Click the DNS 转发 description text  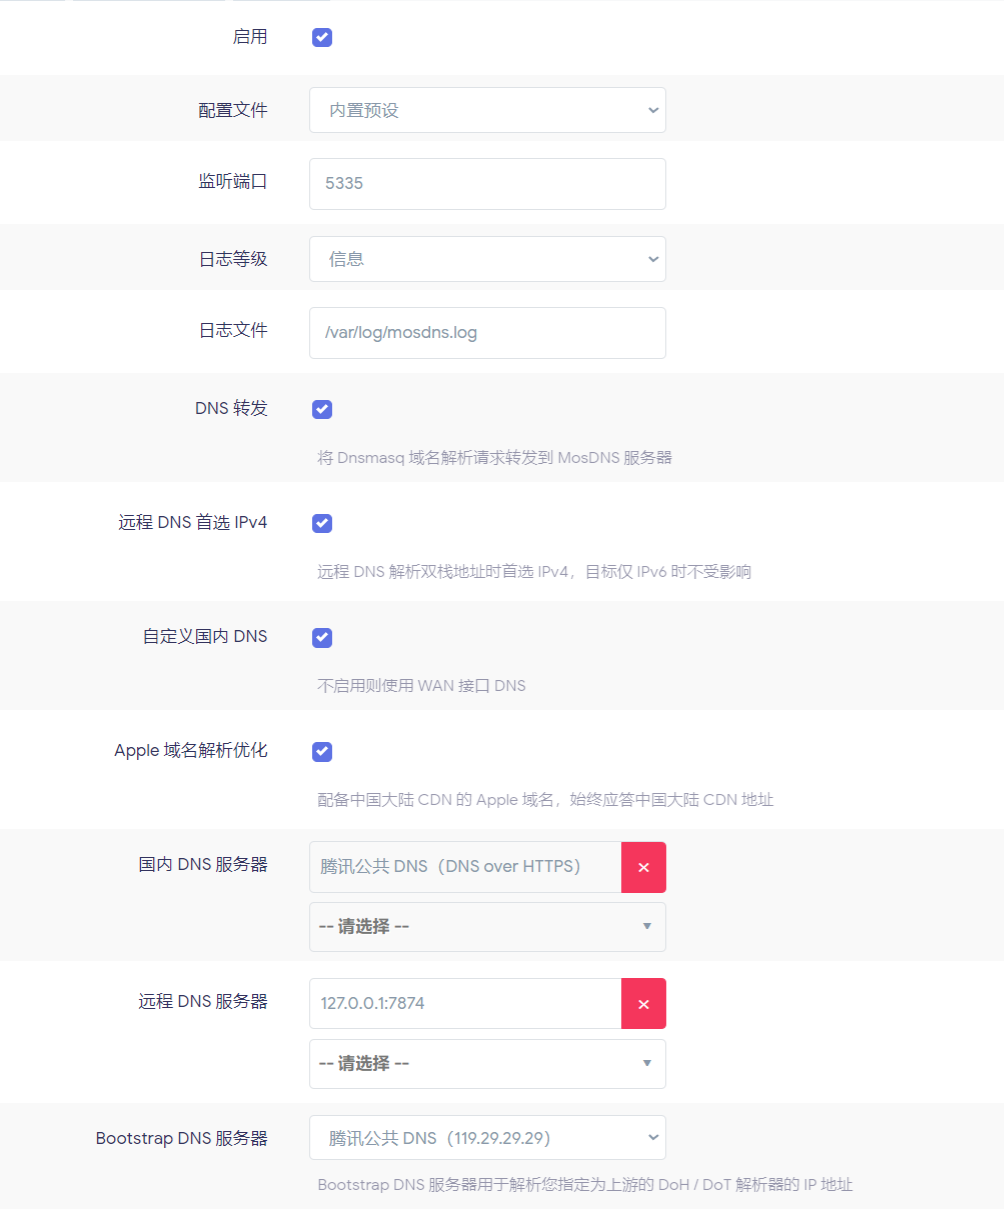494,458
